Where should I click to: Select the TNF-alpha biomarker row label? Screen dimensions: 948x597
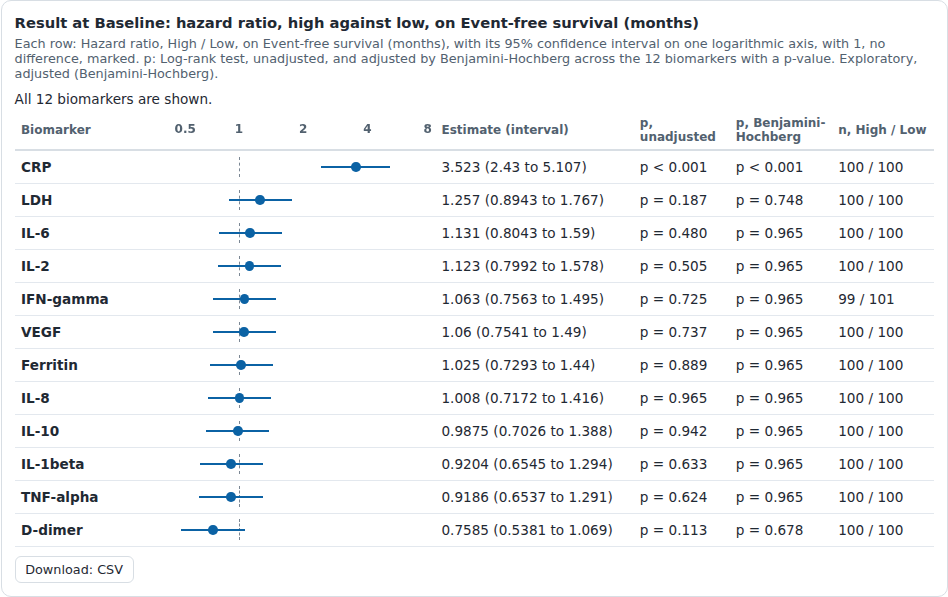59,497
